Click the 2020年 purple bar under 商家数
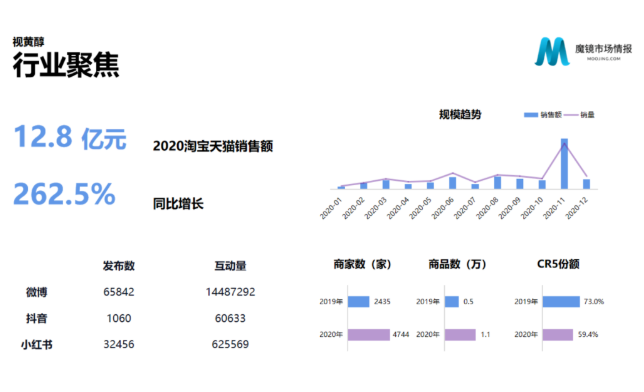 pos(368,334)
